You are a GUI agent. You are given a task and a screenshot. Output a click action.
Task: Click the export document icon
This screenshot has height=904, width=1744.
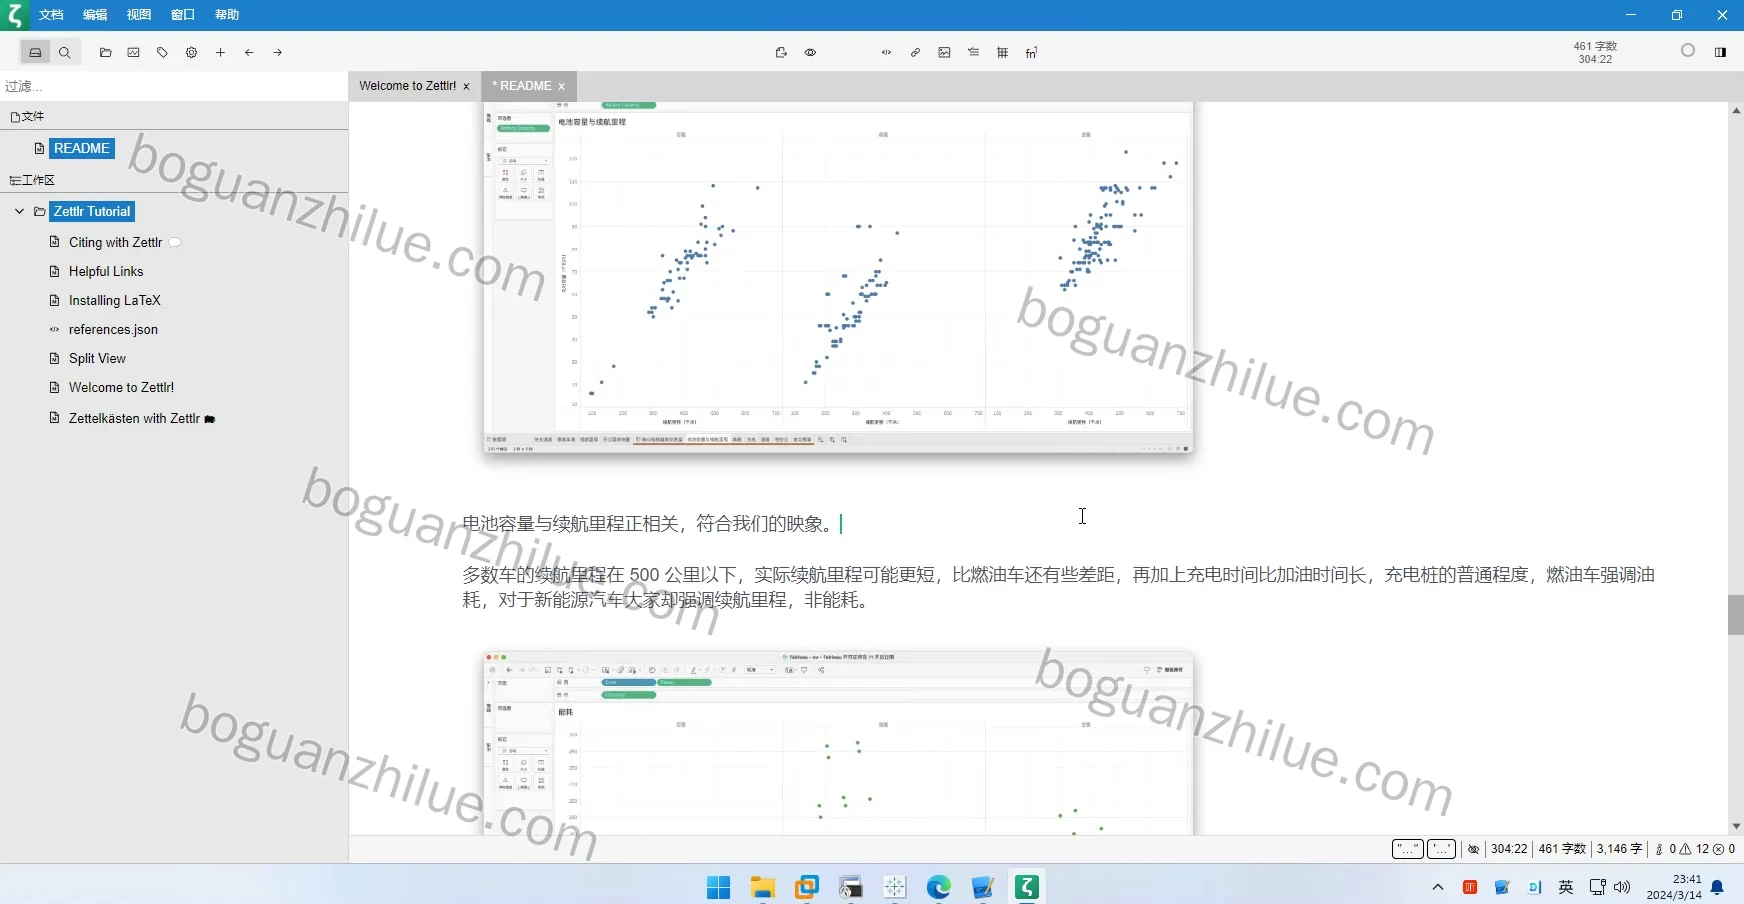(x=781, y=52)
